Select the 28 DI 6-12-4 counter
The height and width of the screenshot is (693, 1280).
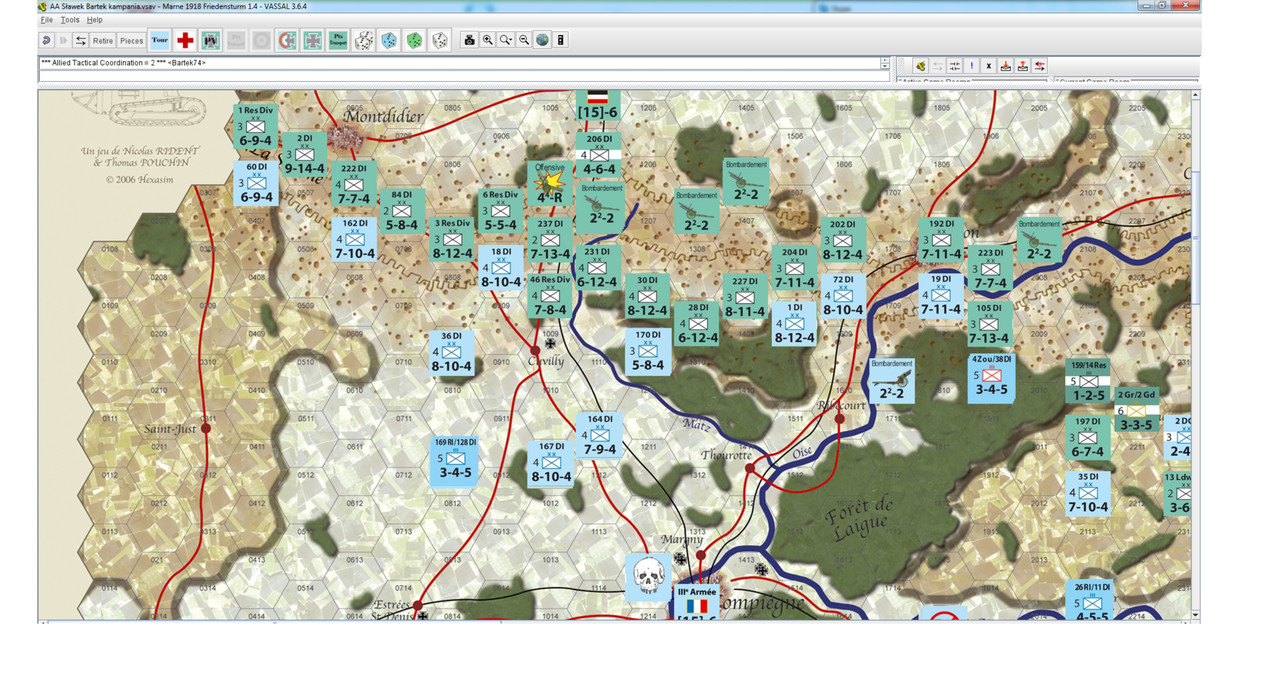(697, 323)
